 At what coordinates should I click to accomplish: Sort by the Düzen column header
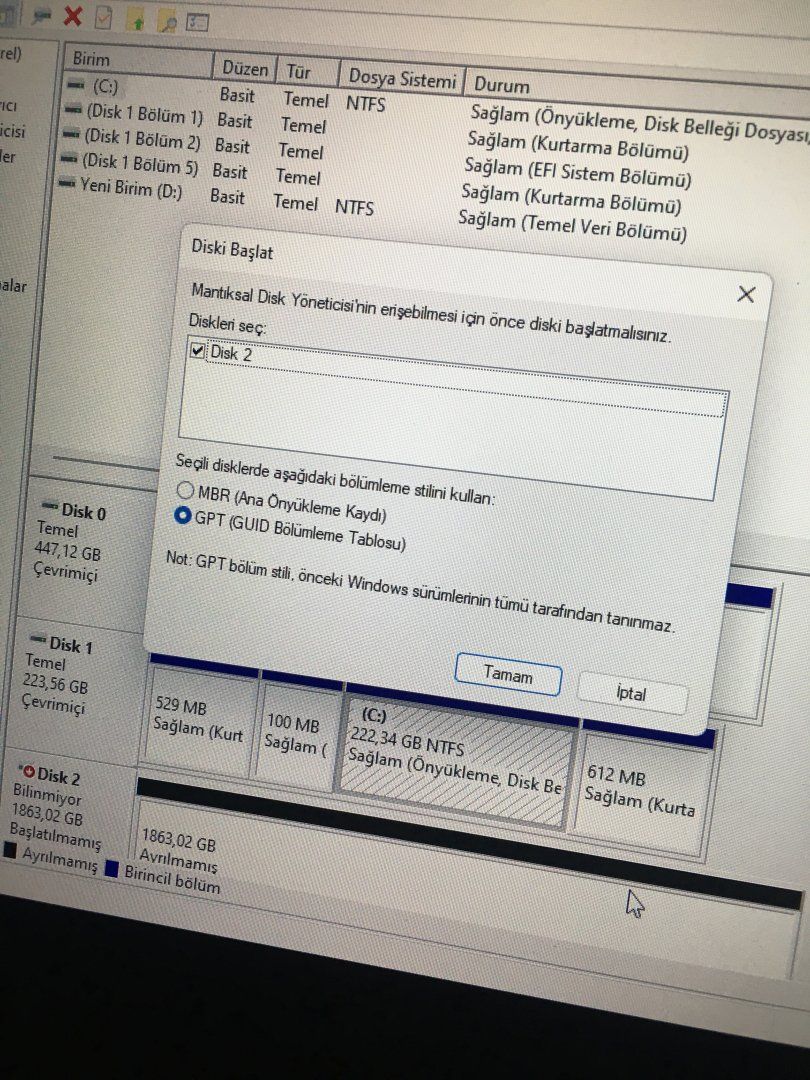(245, 69)
